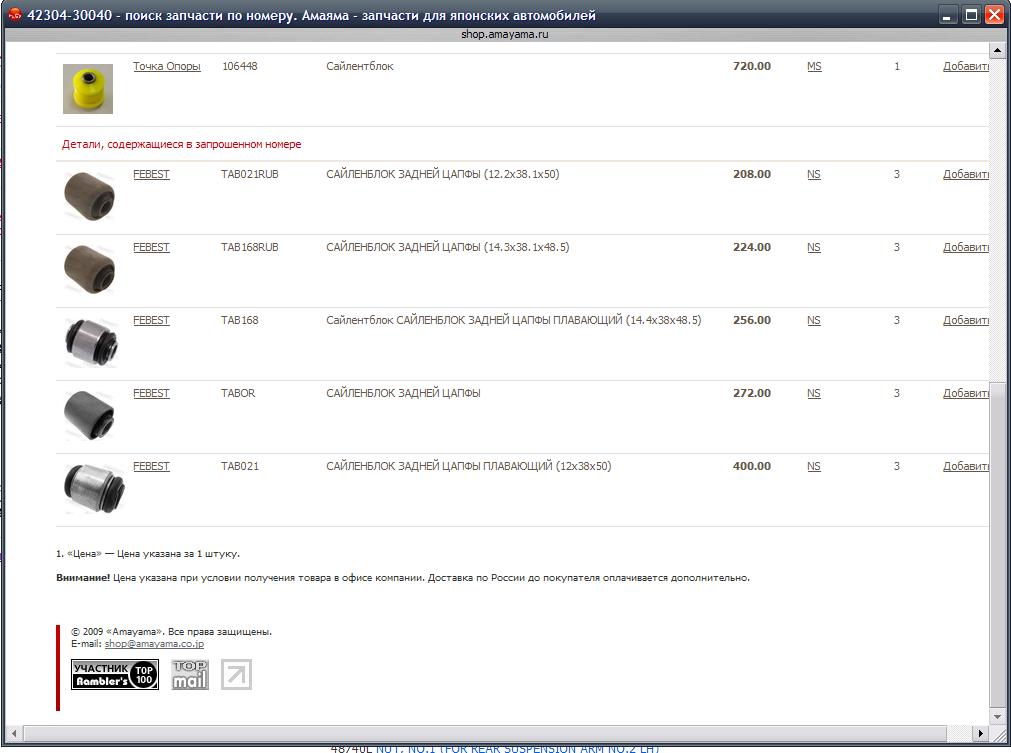Click the window favicon in the title bar
The height and width of the screenshot is (753, 1011).
(x=14, y=15)
